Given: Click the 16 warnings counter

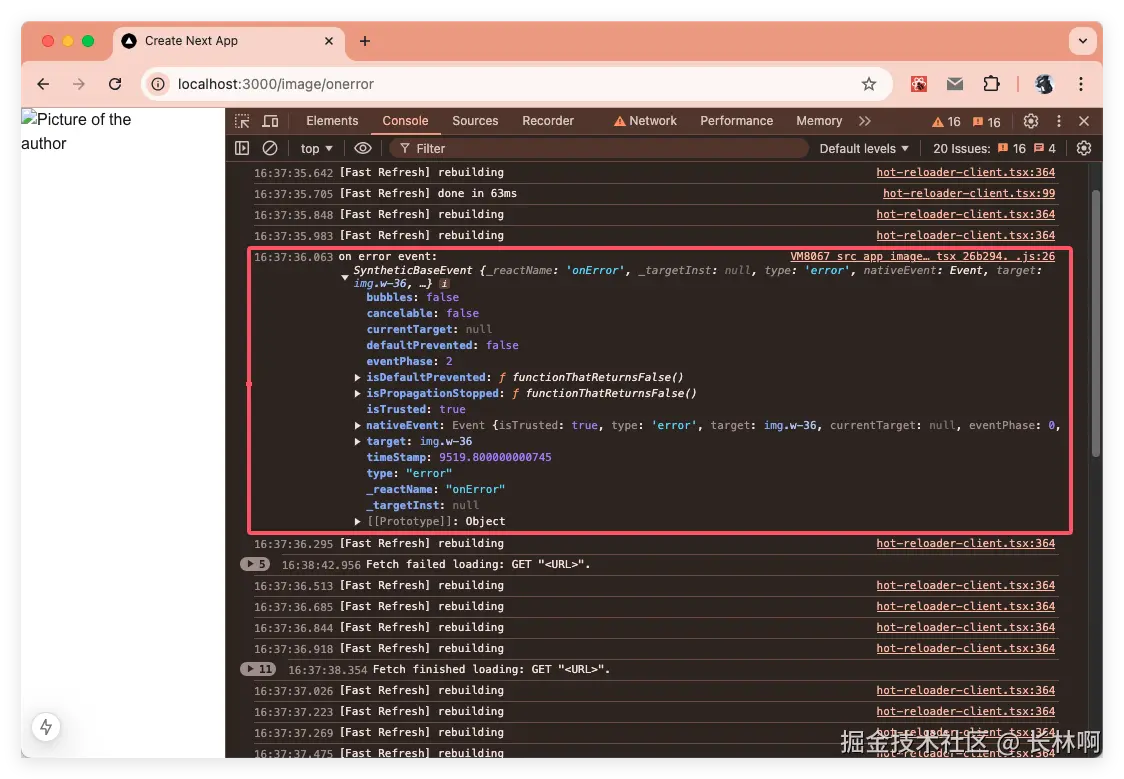Looking at the screenshot, I should point(946,122).
